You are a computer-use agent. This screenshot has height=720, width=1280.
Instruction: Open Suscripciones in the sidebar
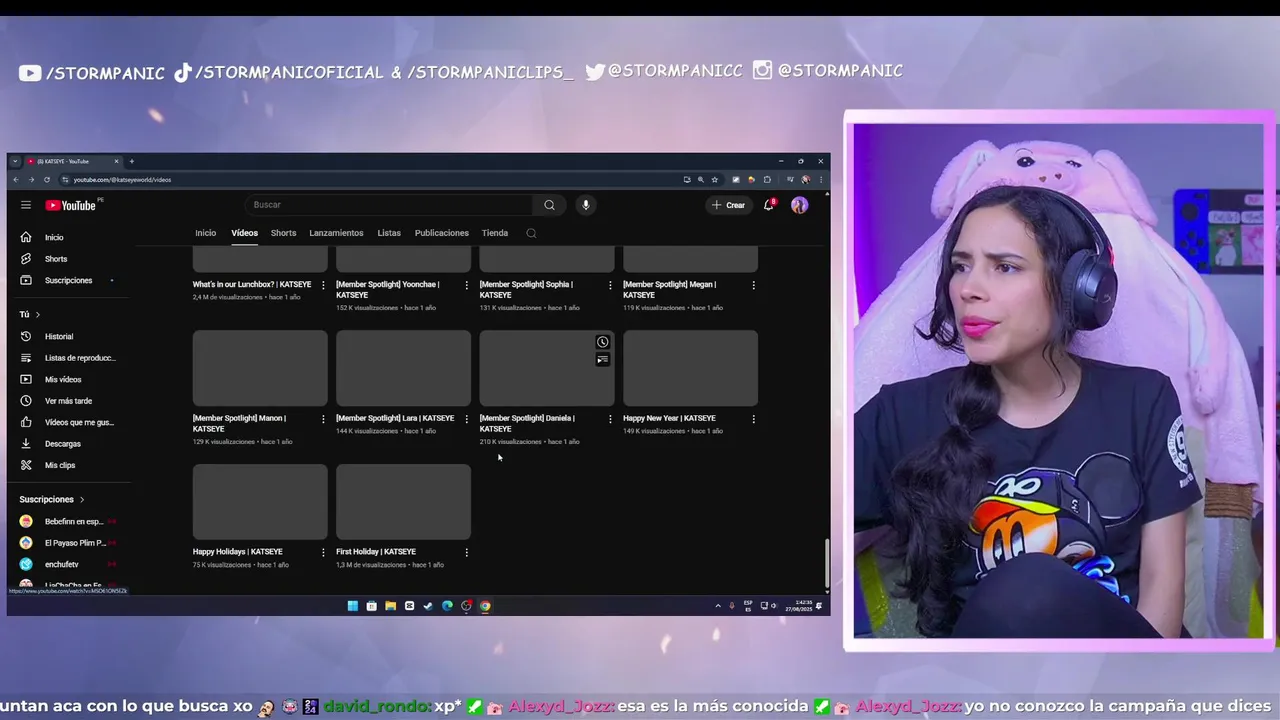click(68, 280)
